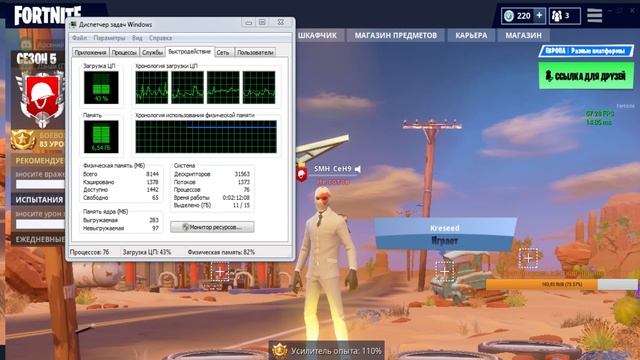Image resolution: width=640 pixels, height=360 pixels.
Task: Open the Файл menu in Task Manager
Action: click(x=80, y=38)
